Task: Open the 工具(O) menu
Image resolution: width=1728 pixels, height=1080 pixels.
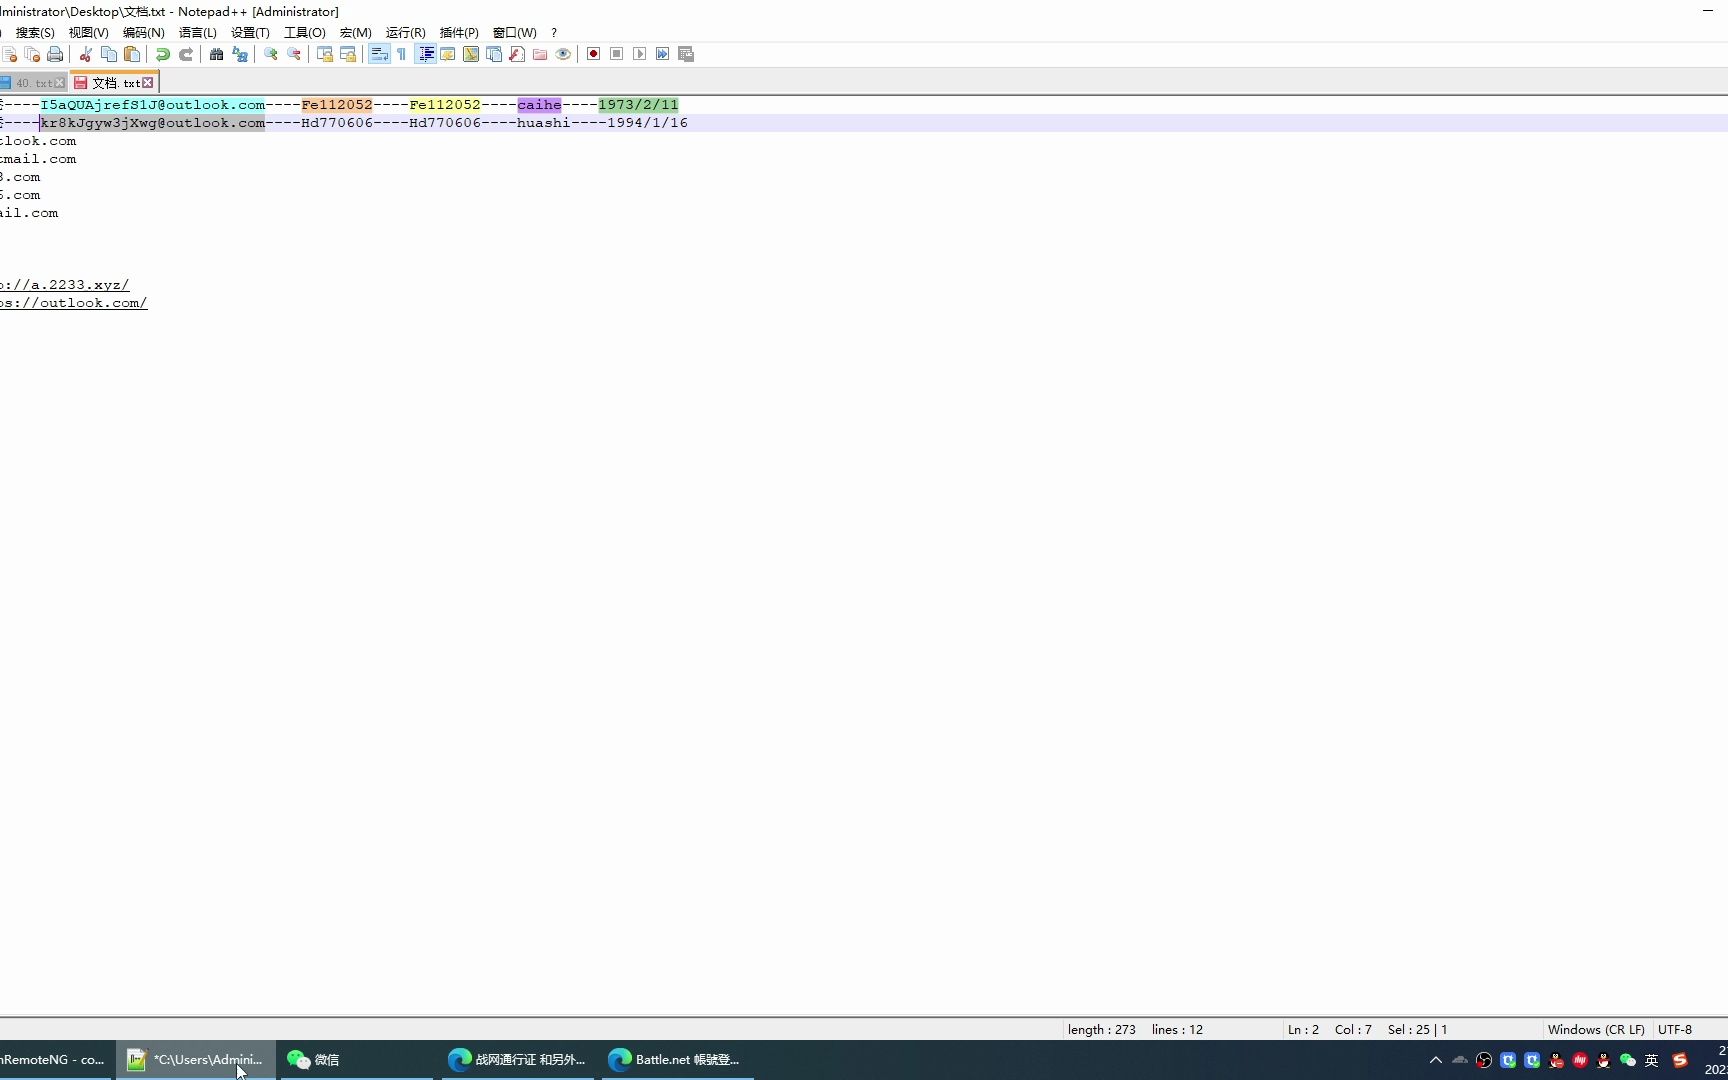Action: coord(304,32)
